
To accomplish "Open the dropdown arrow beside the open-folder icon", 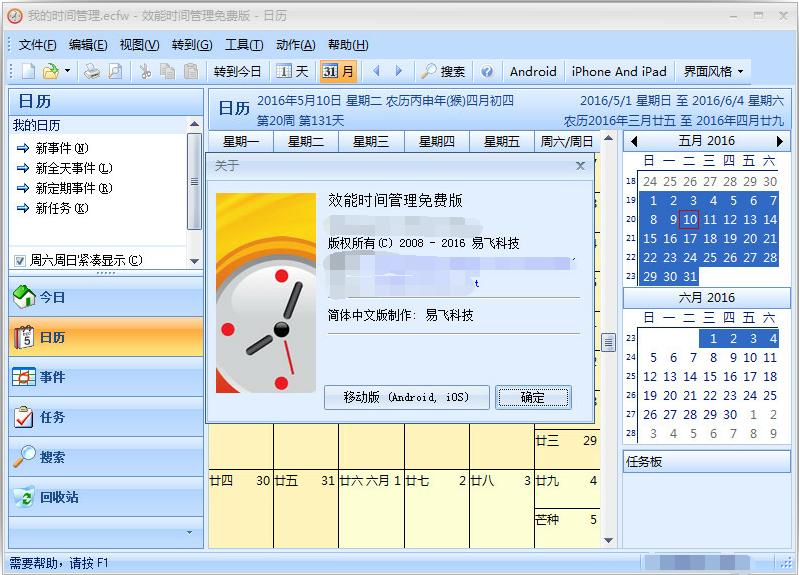I will 67,71.
